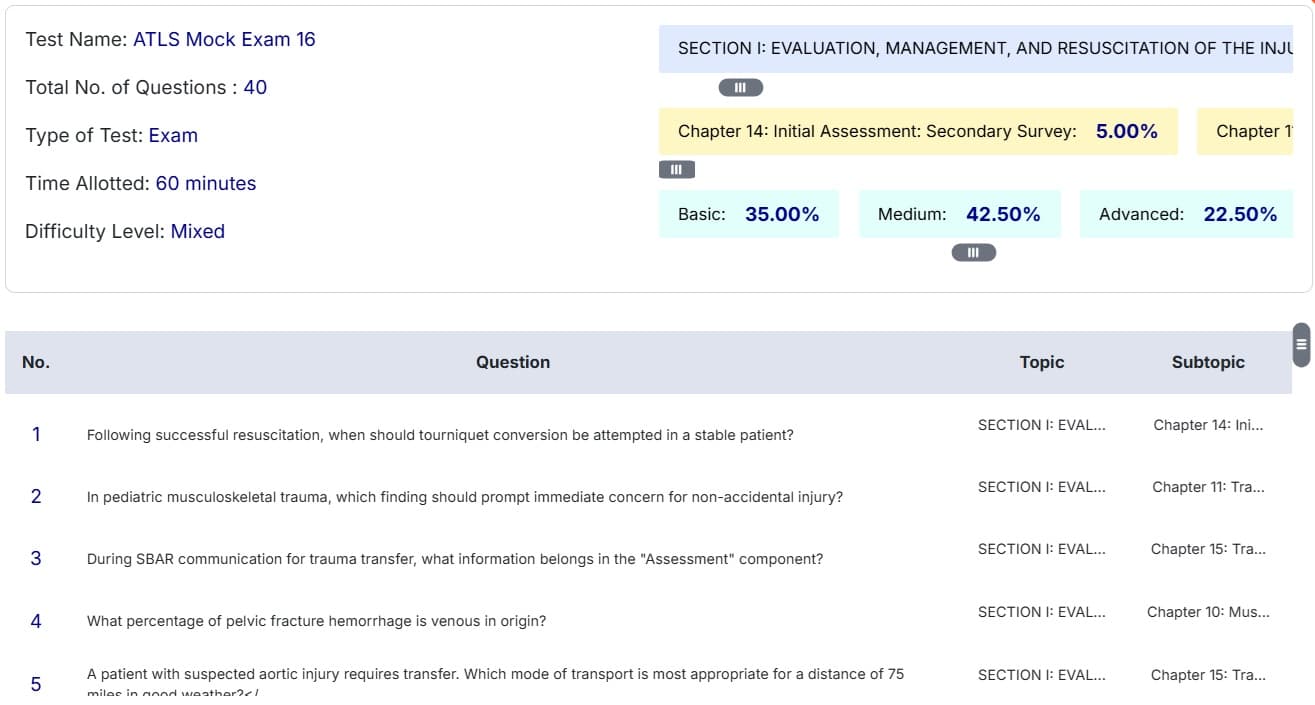1315x705 pixels.
Task: Select the "Mixed" difficulty level text
Action: pos(197,231)
